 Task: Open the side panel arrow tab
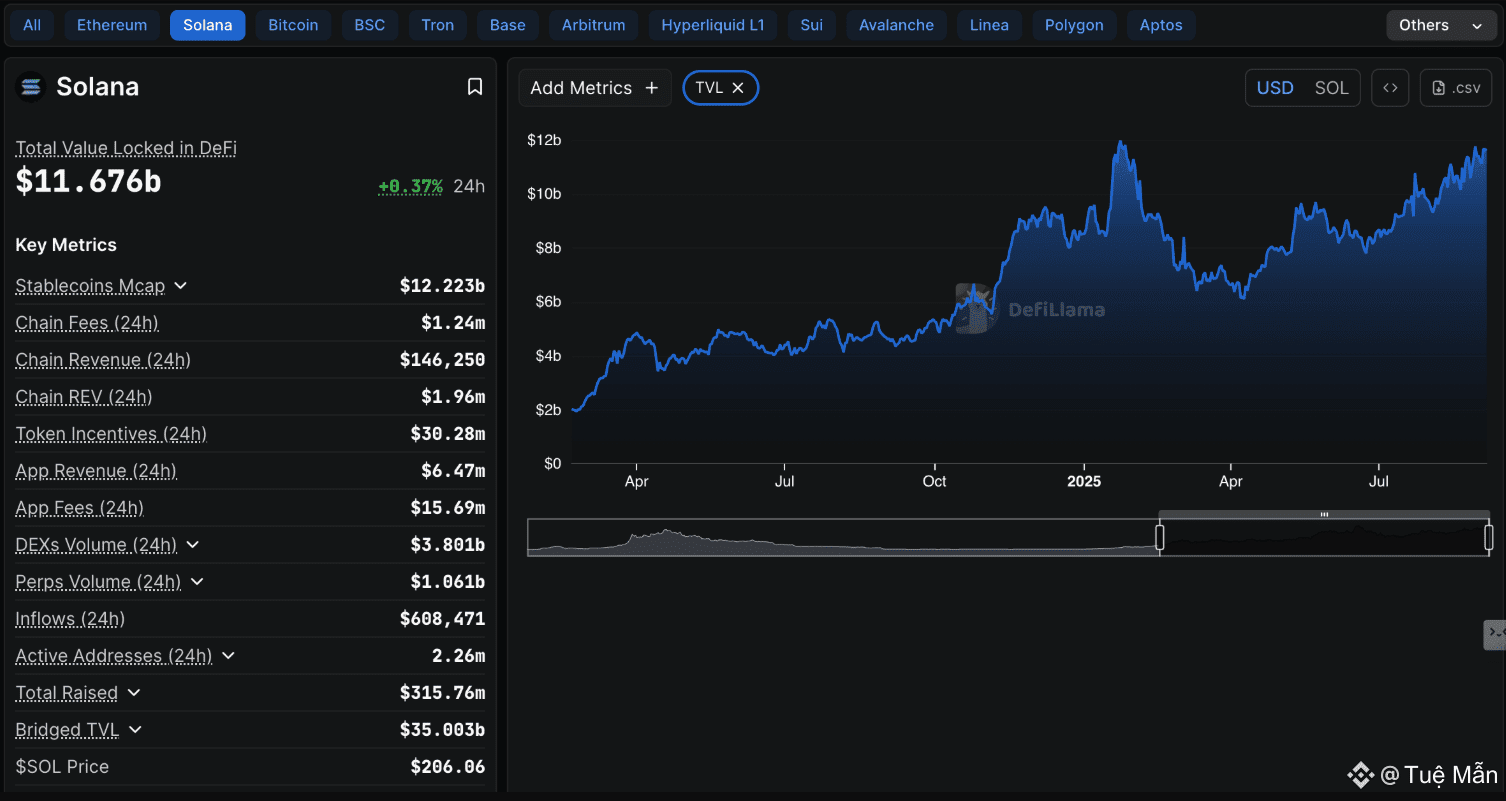tap(1495, 633)
